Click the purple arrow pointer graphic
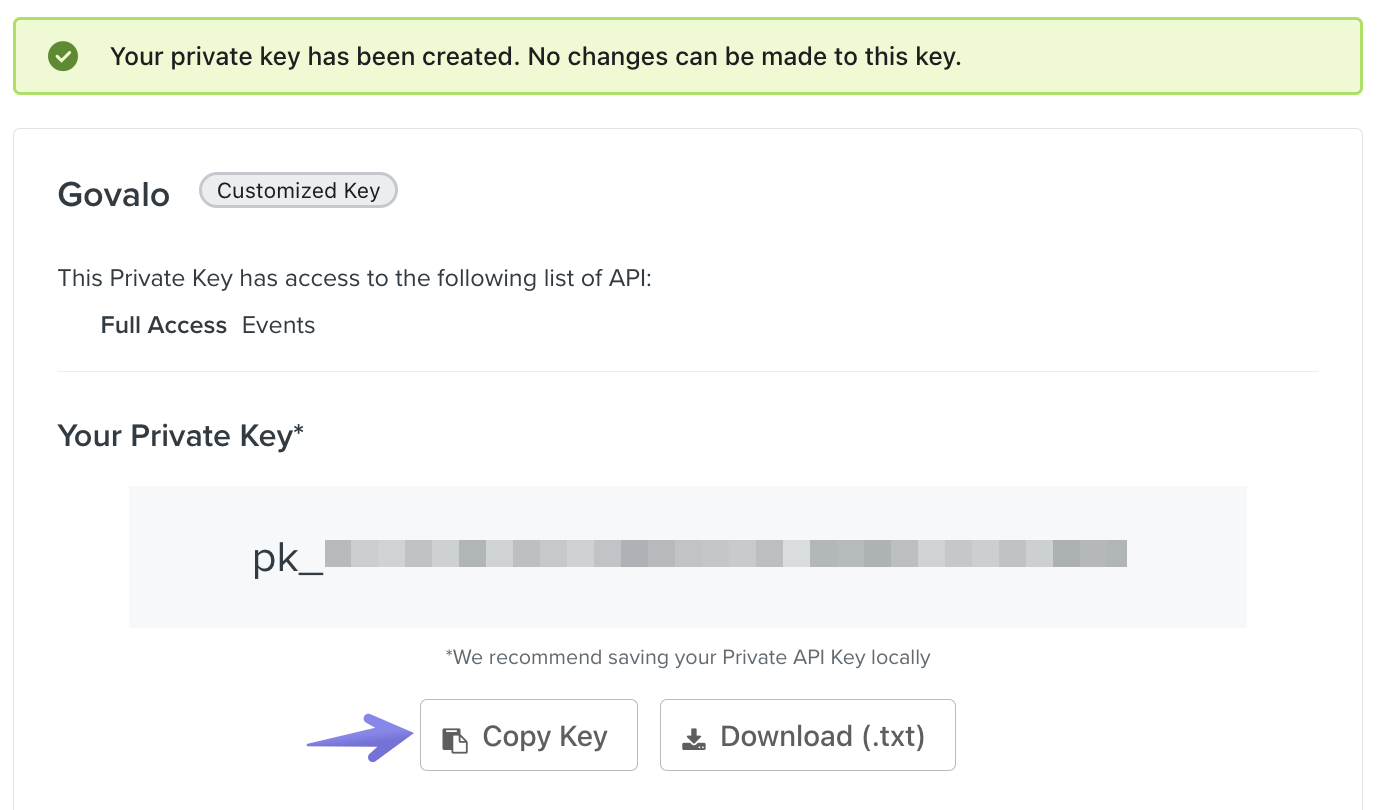 coord(359,738)
